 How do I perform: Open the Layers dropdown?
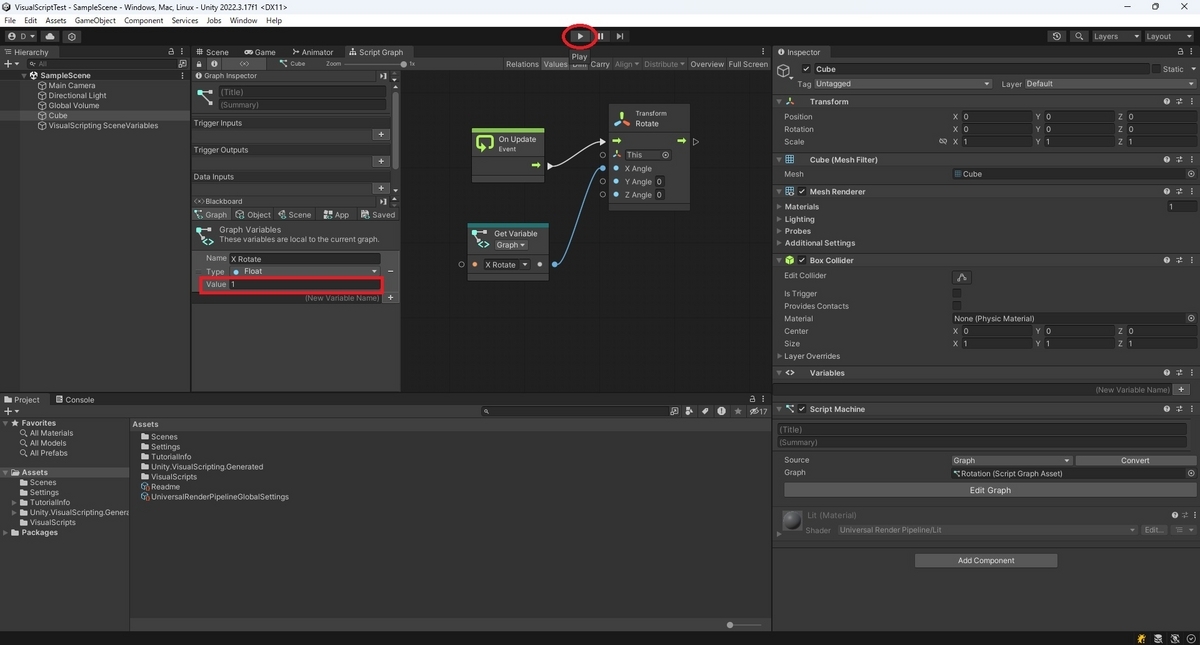tap(1115, 37)
